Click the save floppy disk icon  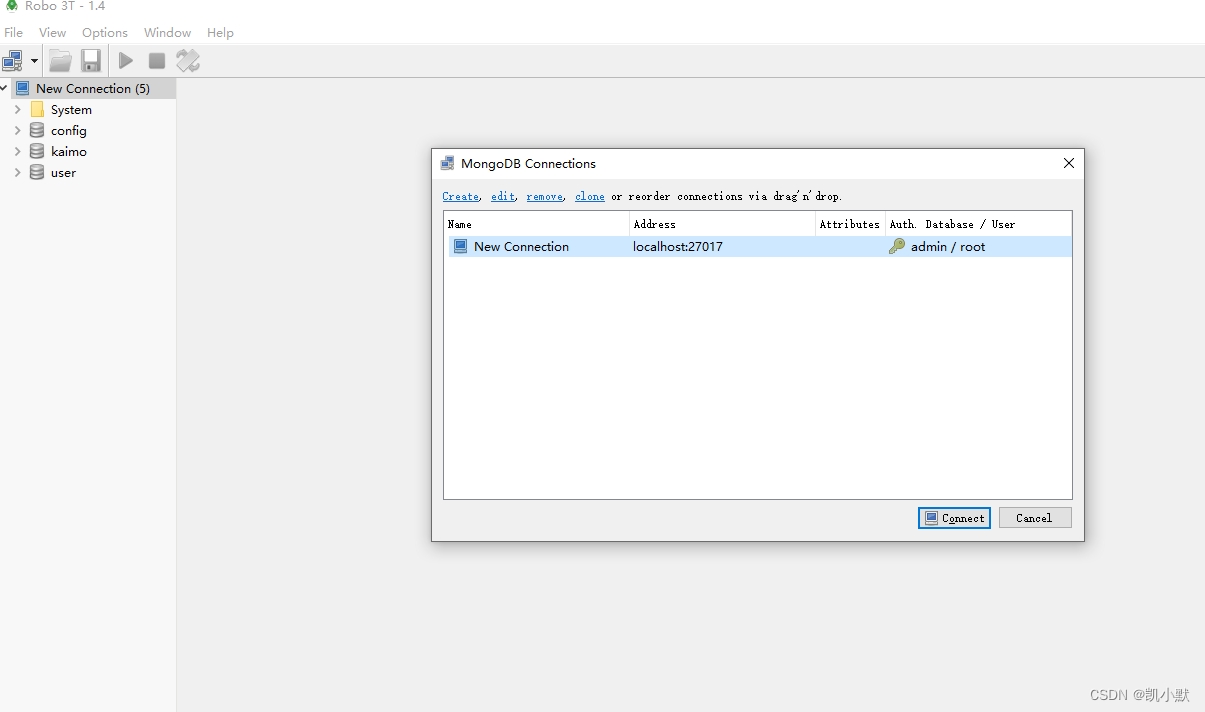pyautogui.click(x=91, y=61)
